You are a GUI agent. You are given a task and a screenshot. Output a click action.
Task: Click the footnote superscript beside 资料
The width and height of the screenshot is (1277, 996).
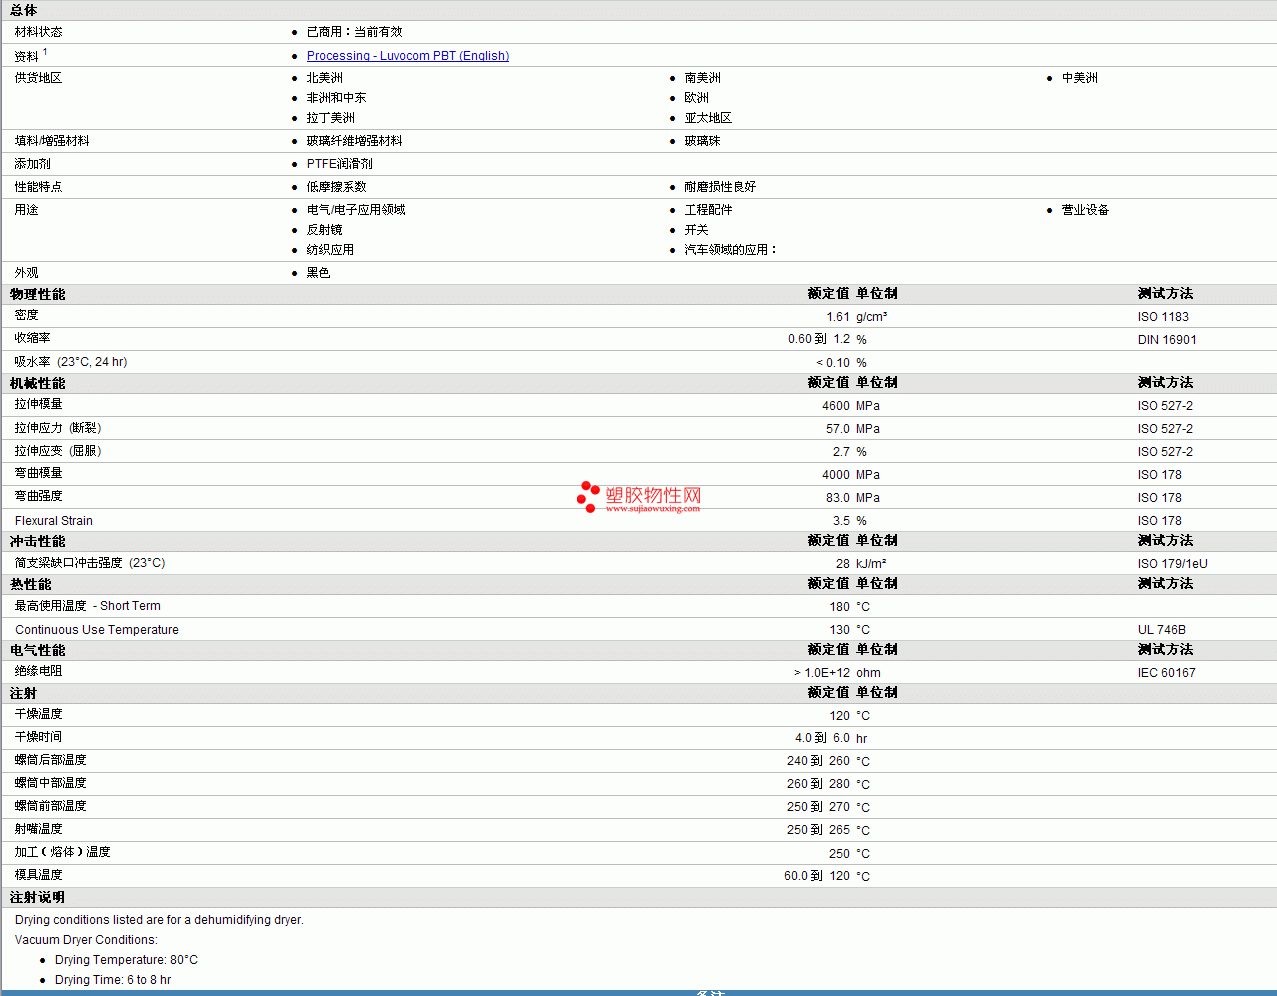[45, 52]
